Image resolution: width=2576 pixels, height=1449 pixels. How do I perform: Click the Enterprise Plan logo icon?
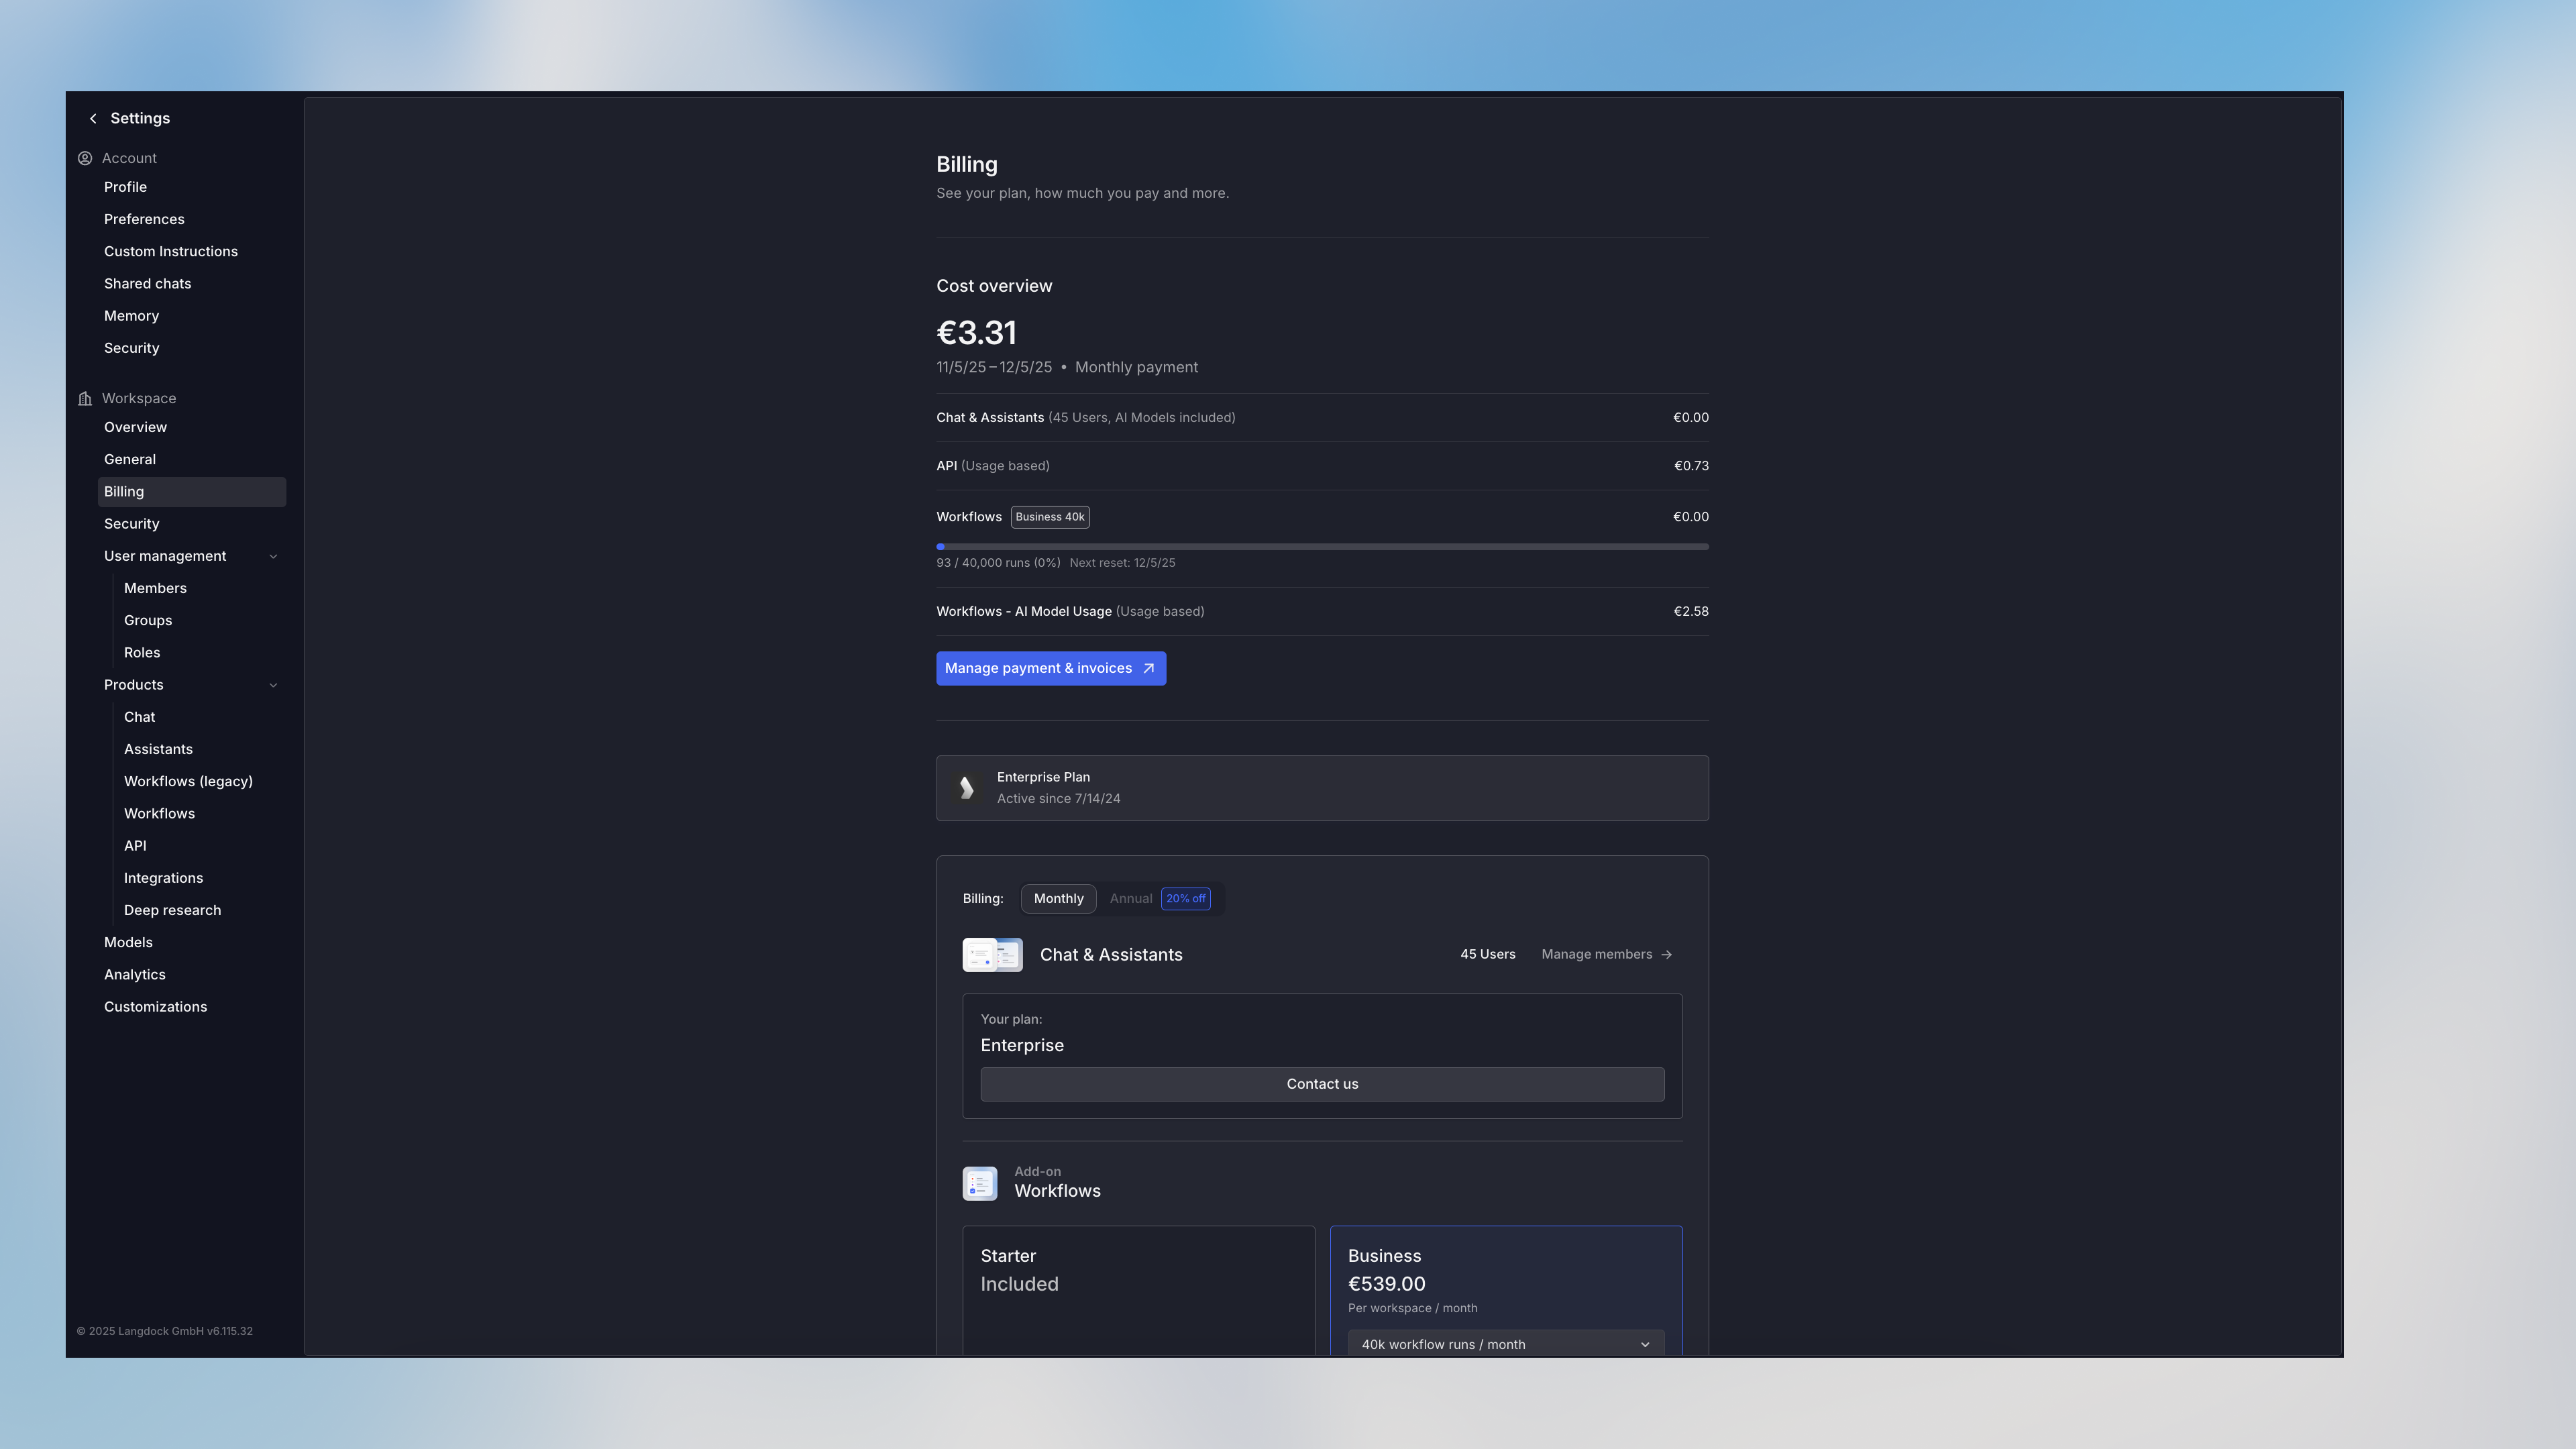966,788
